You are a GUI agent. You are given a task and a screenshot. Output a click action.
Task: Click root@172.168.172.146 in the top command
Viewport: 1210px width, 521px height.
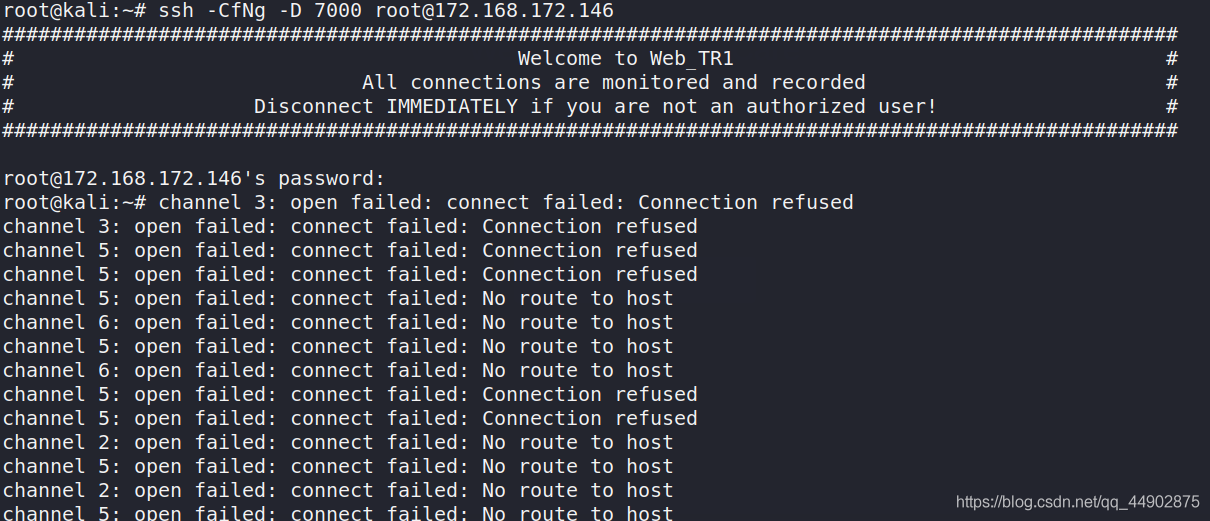[495, 11]
